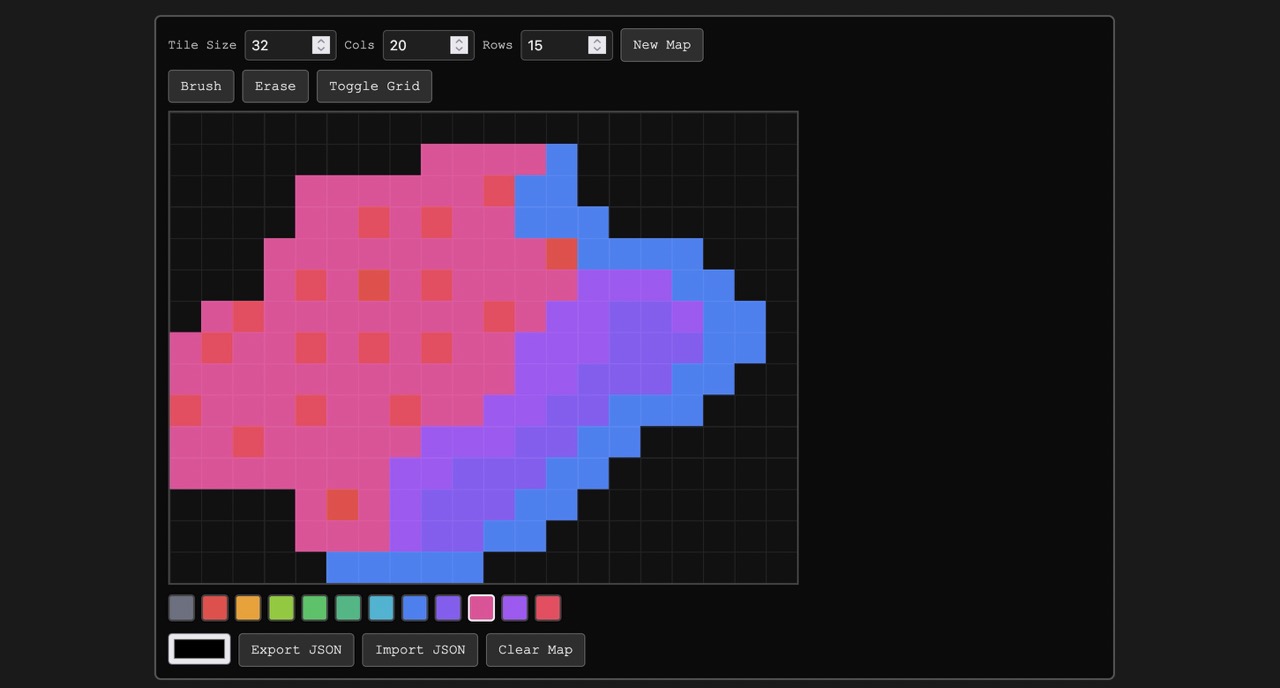Select the lime green palette swatch
The height and width of the screenshot is (688, 1280).
tap(281, 607)
